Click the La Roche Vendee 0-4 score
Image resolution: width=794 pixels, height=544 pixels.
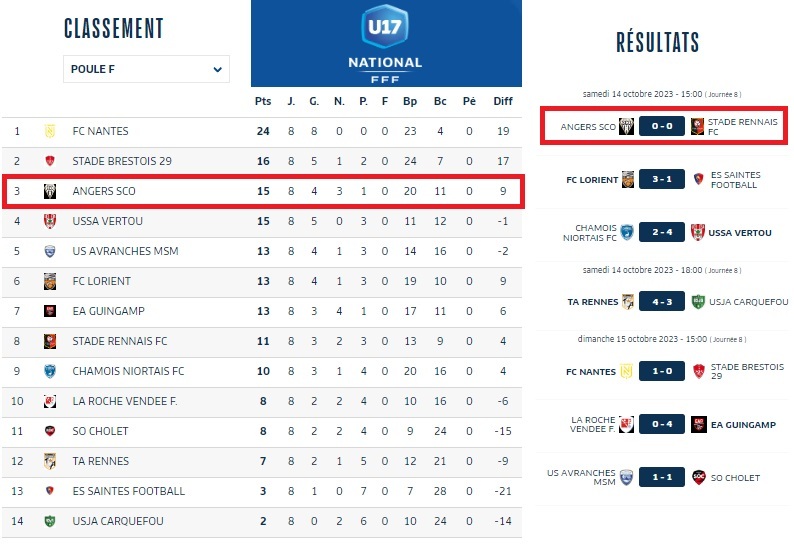click(x=663, y=425)
